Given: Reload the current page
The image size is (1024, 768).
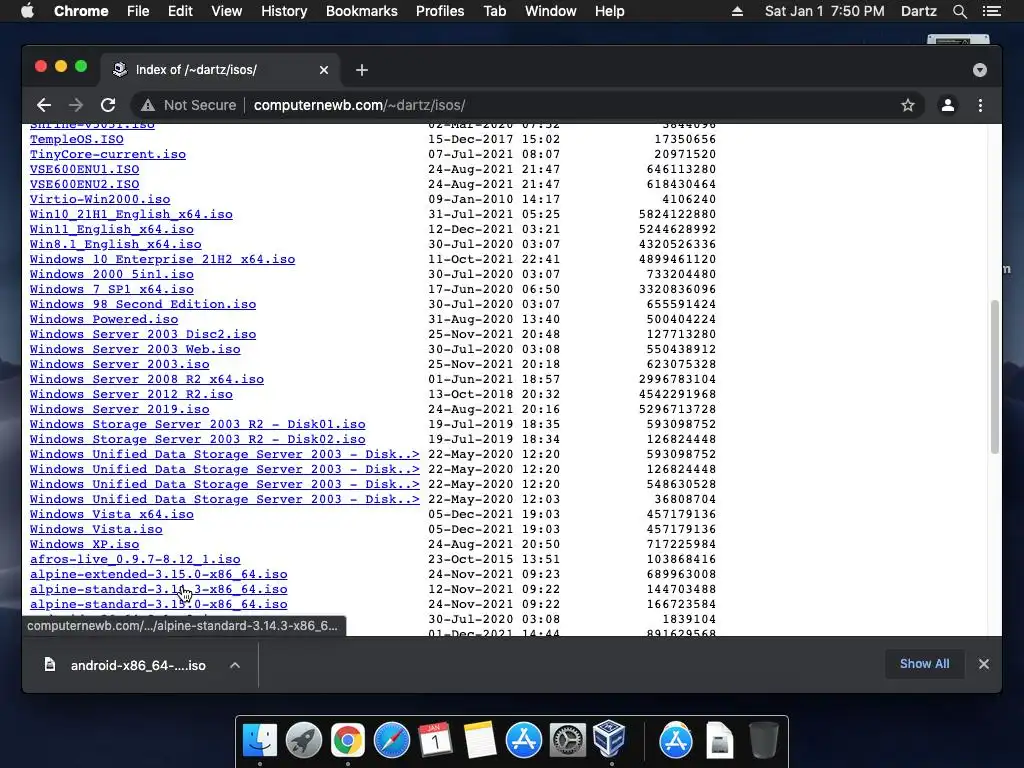Looking at the screenshot, I should 108,105.
